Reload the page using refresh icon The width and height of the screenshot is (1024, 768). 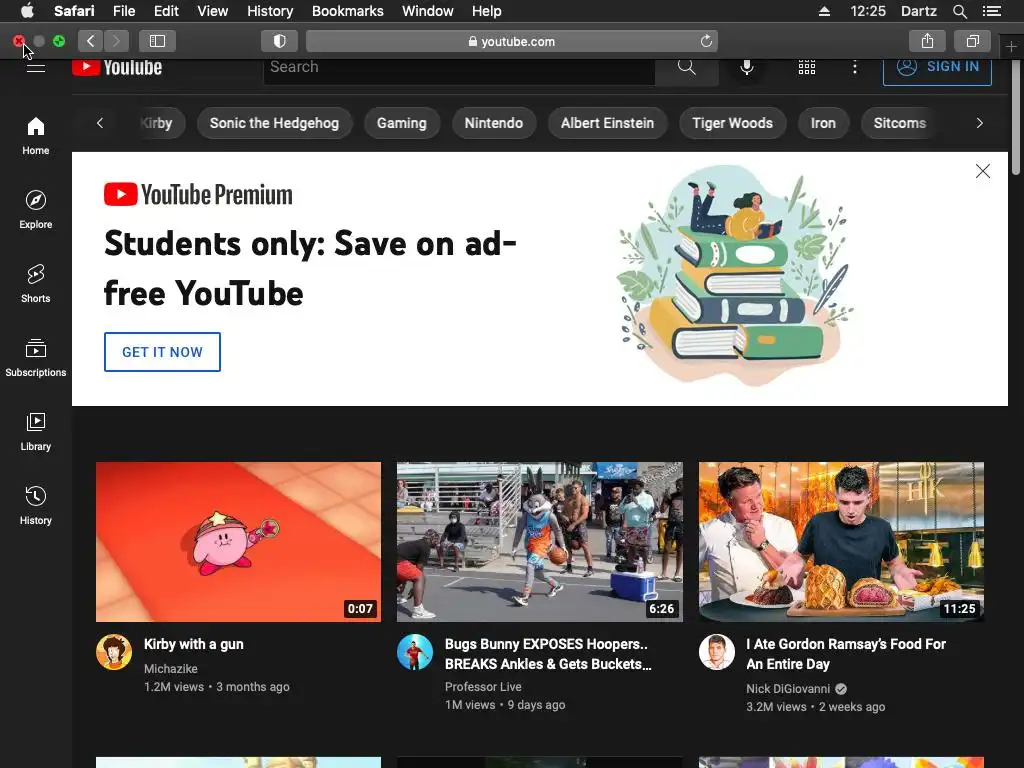pyautogui.click(x=706, y=41)
